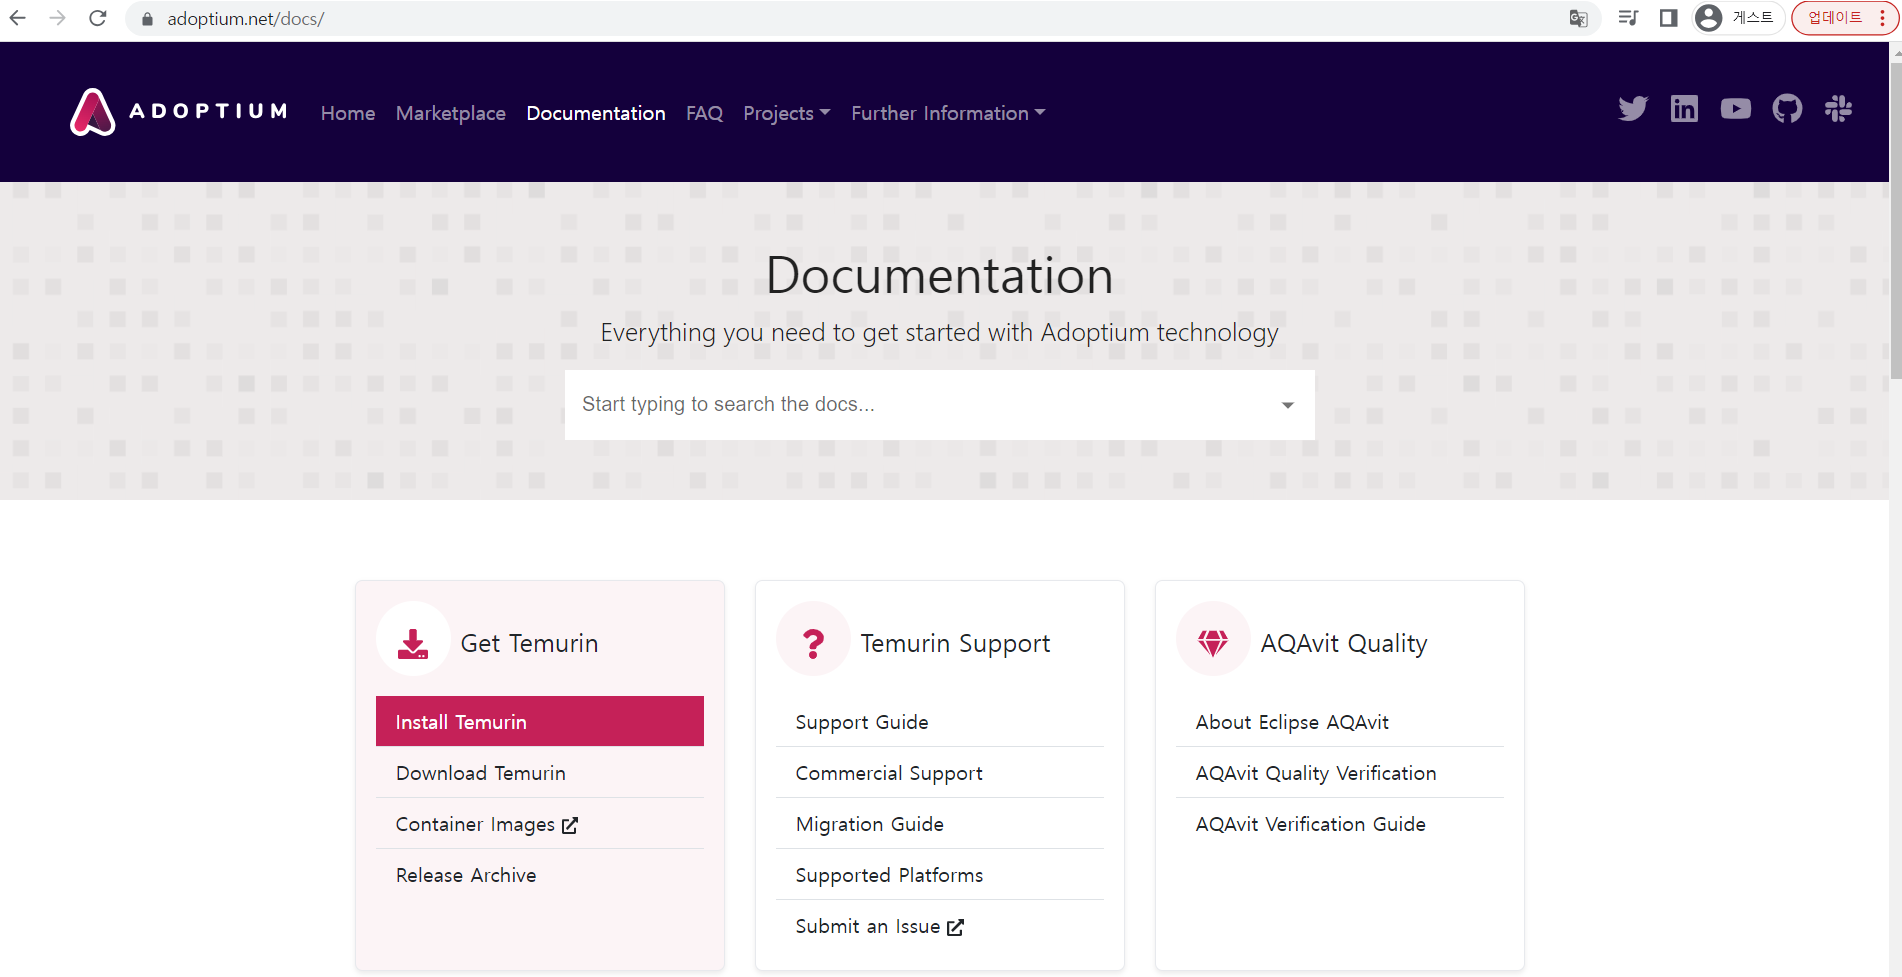
Task: Open the Adoptium Twitter page icon
Action: [1632, 108]
